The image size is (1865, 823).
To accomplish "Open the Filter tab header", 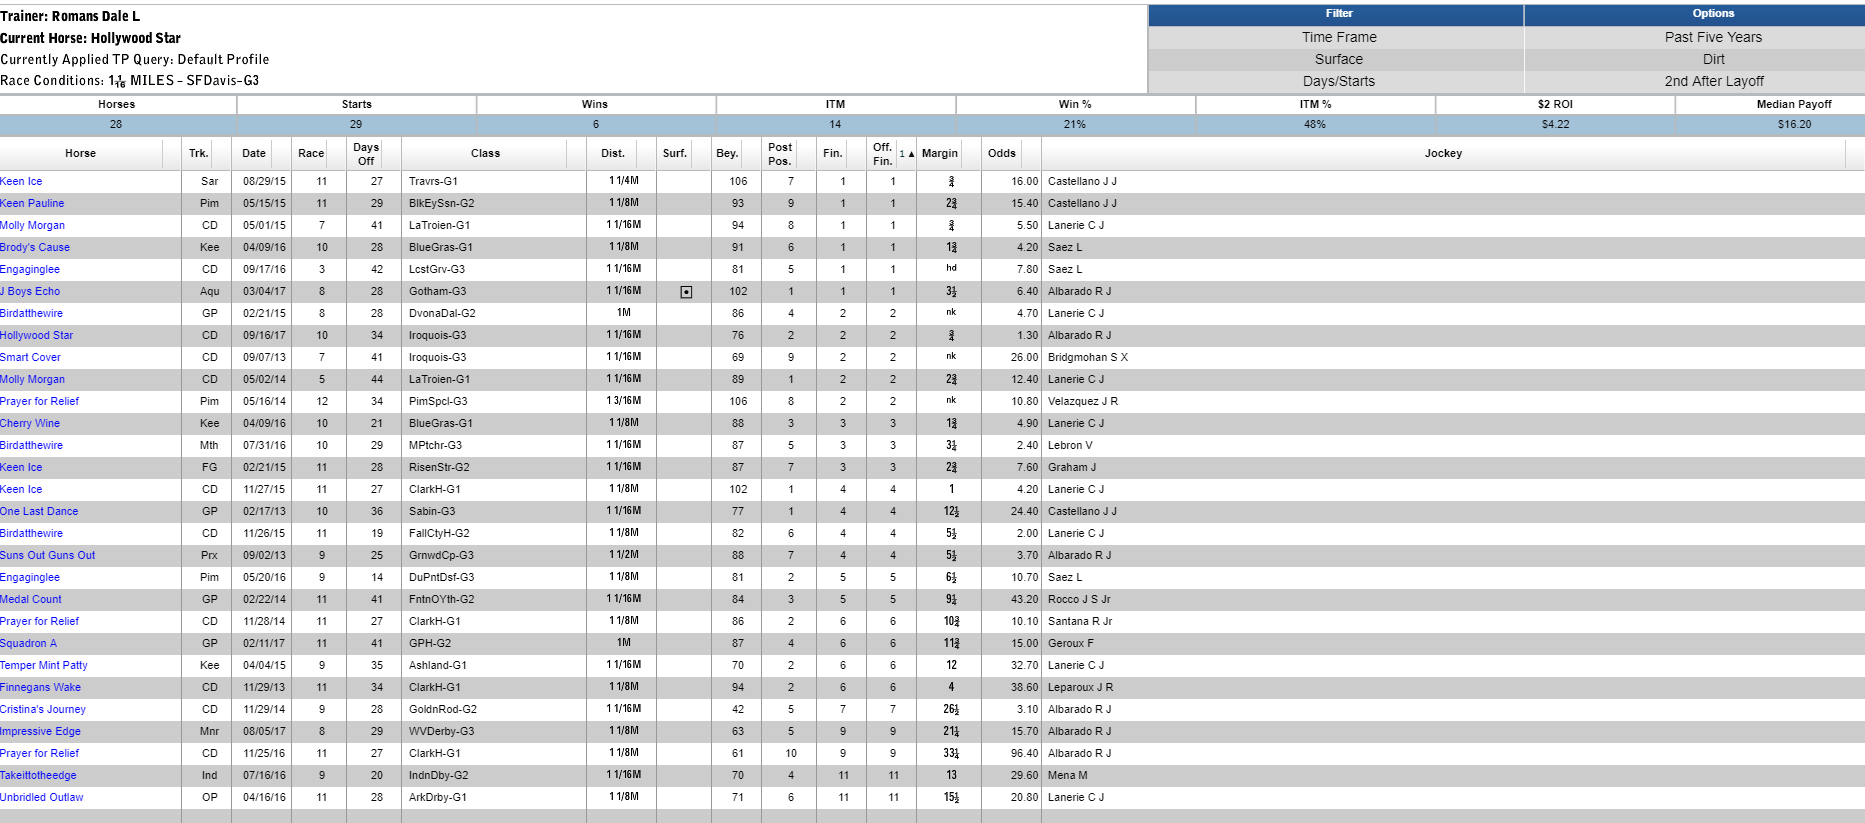I will click(x=1338, y=14).
